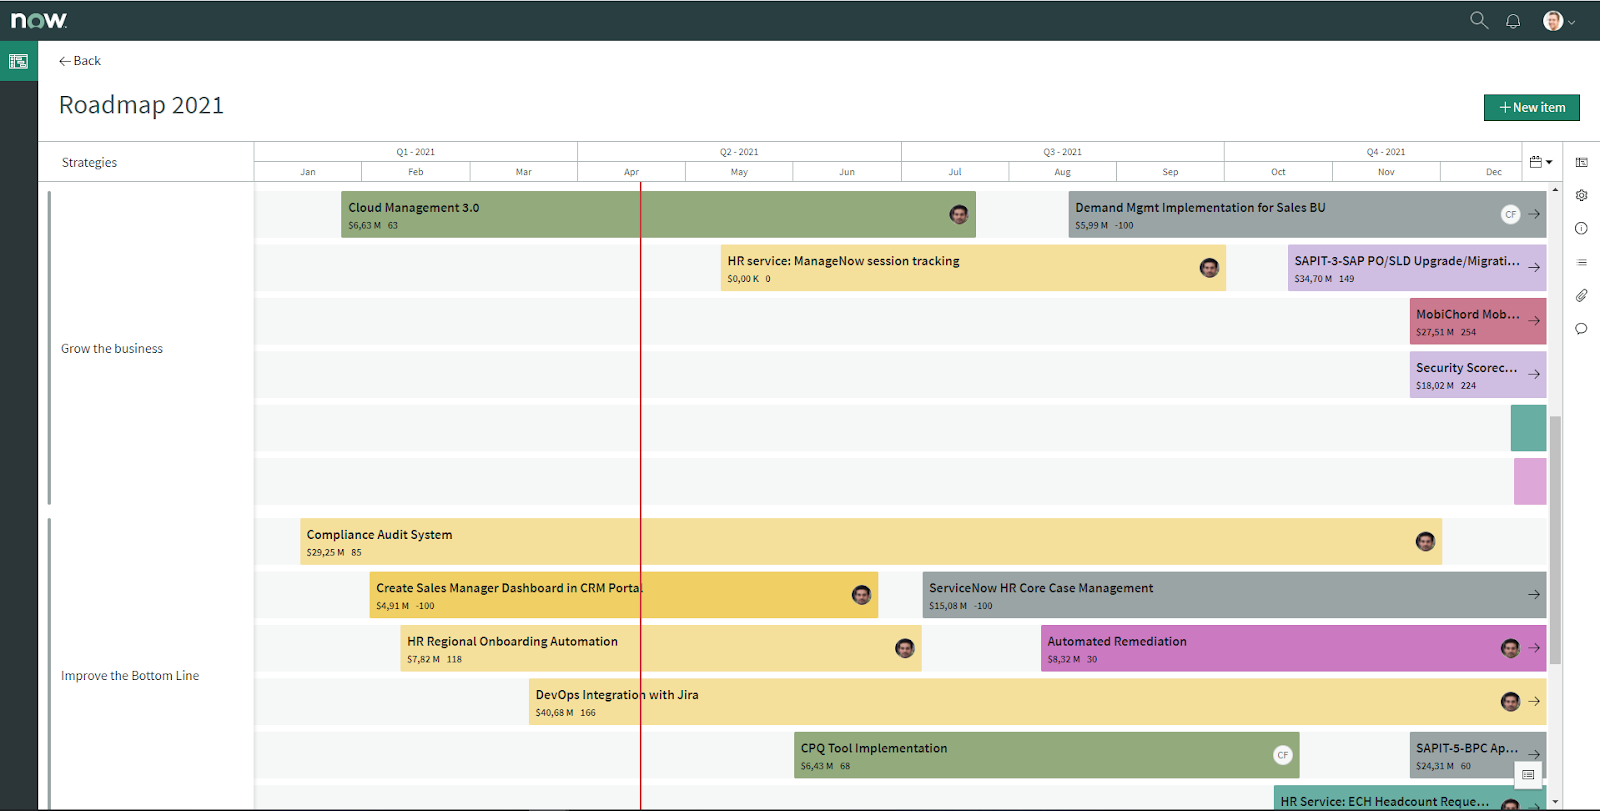Click the Jul month column header
This screenshot has width=1600, height=811.
click(955, 172)
